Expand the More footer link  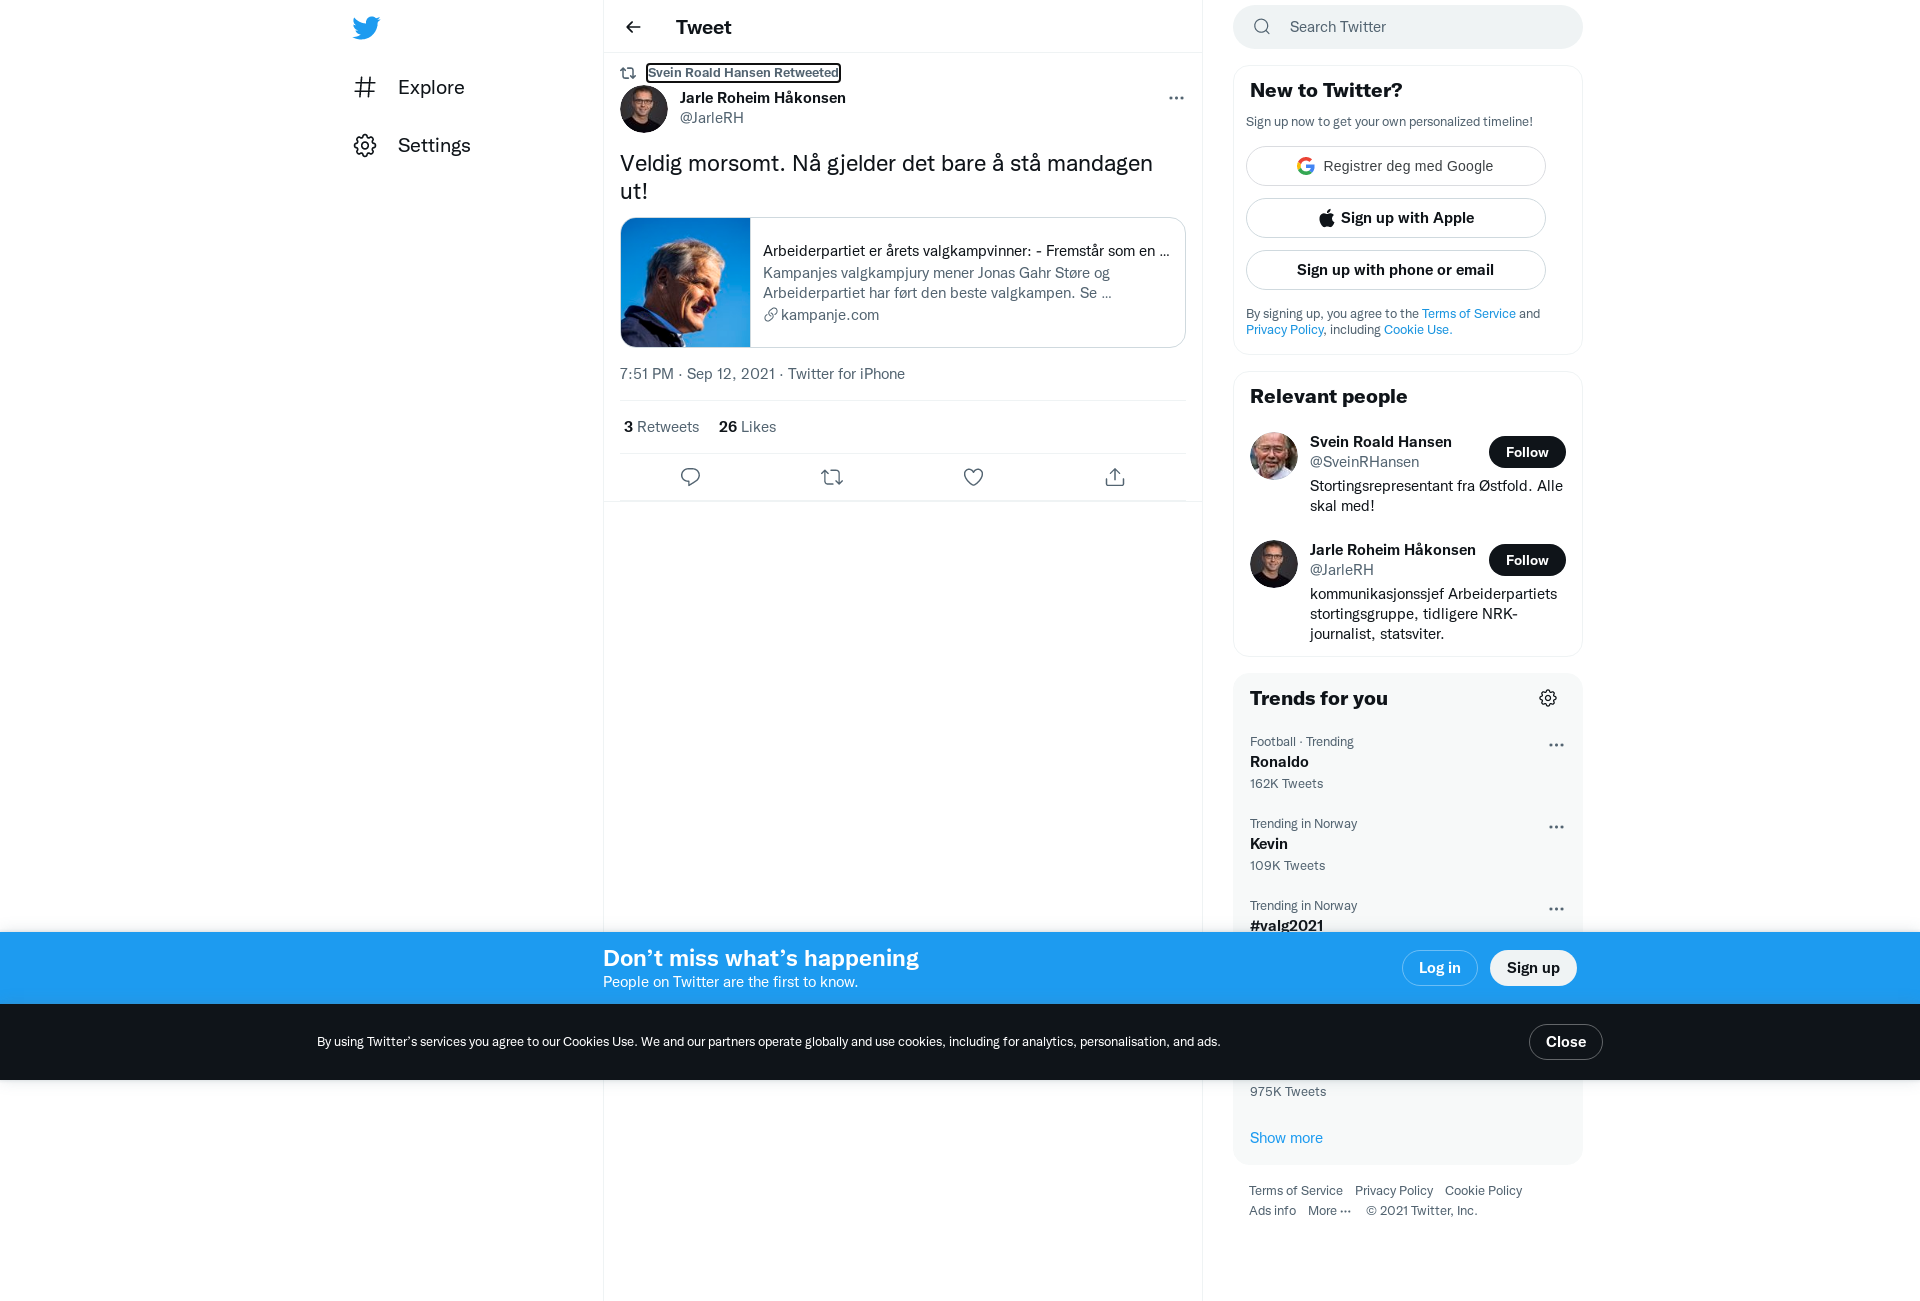click(1329, 1211)
